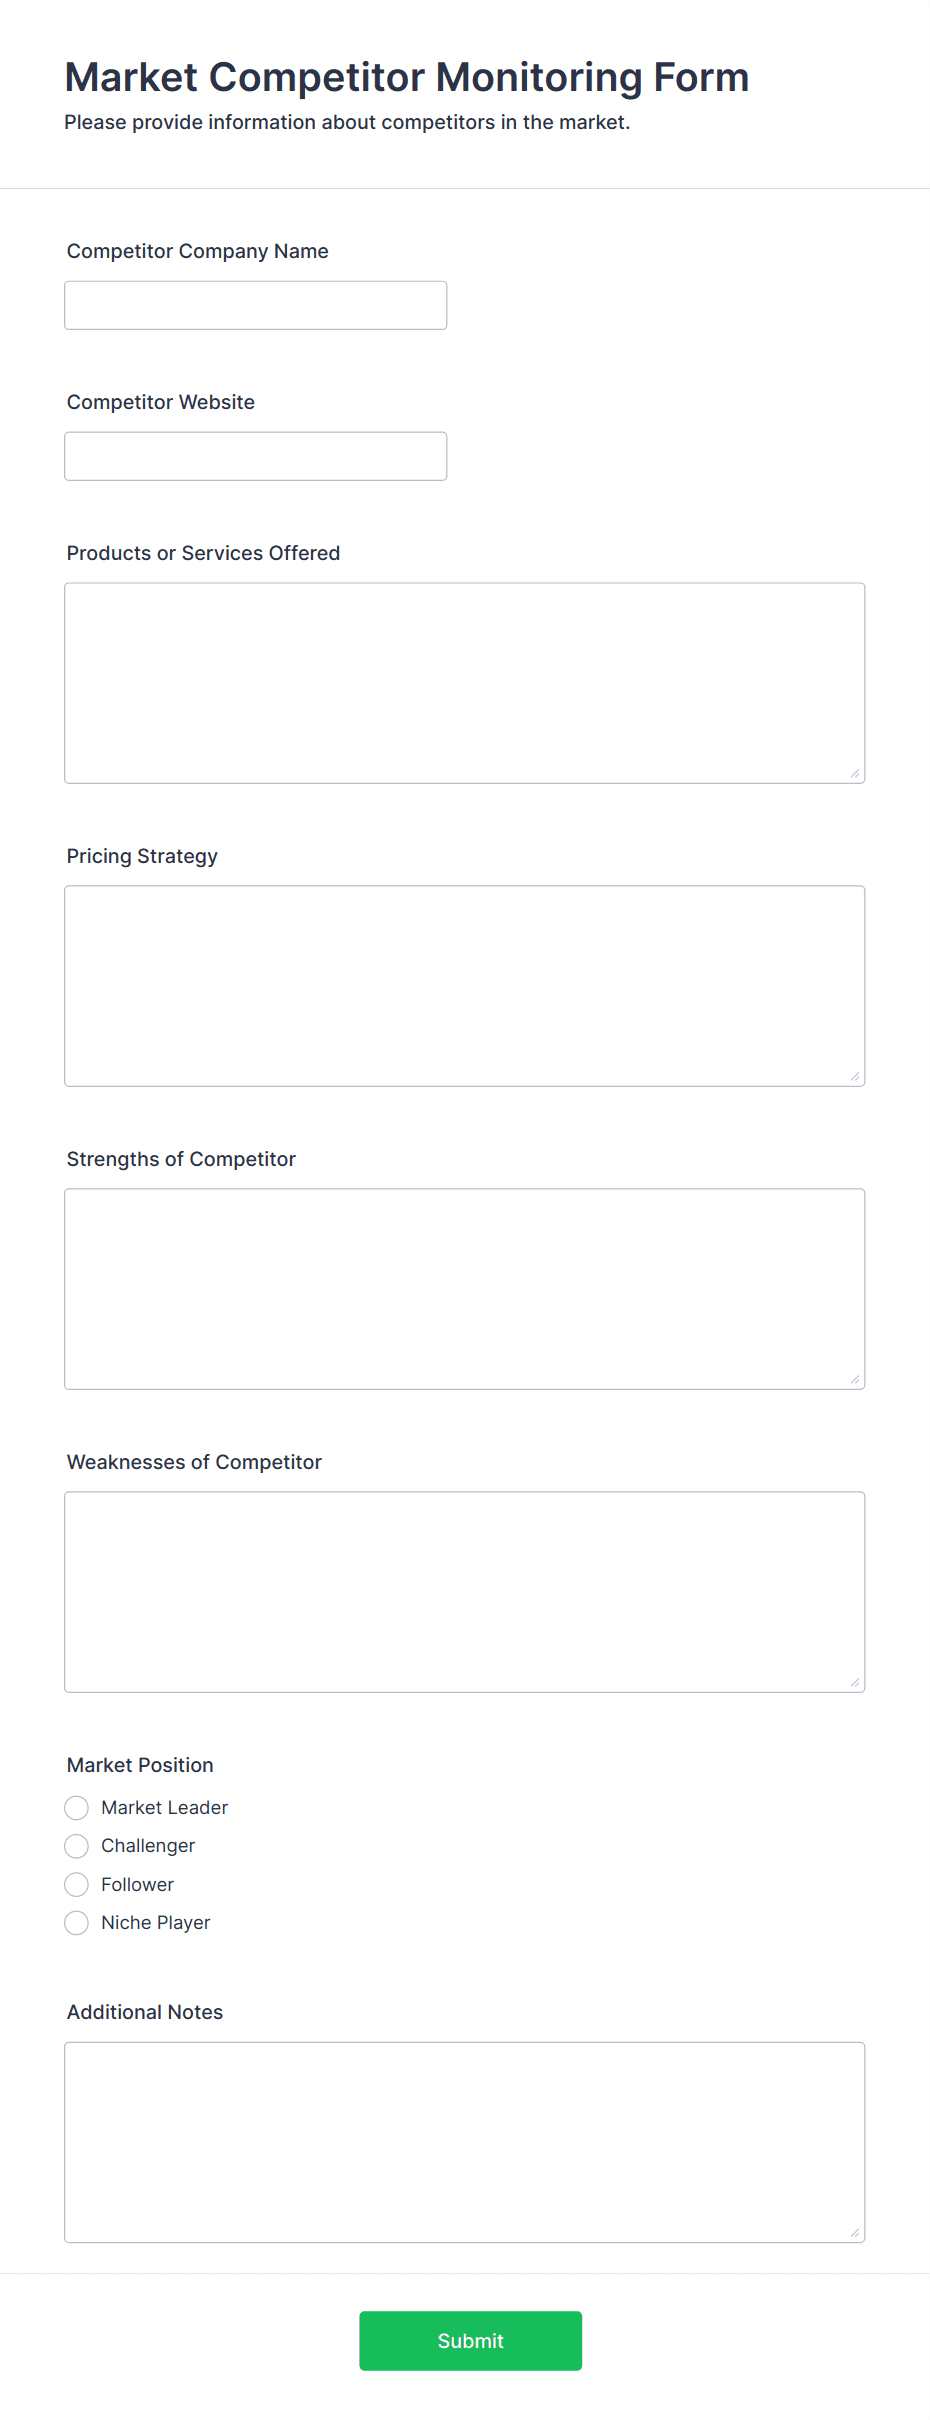Click the Challenger option label text
Viewport: 930px width, 2420px height.
tap(148, 1846)
